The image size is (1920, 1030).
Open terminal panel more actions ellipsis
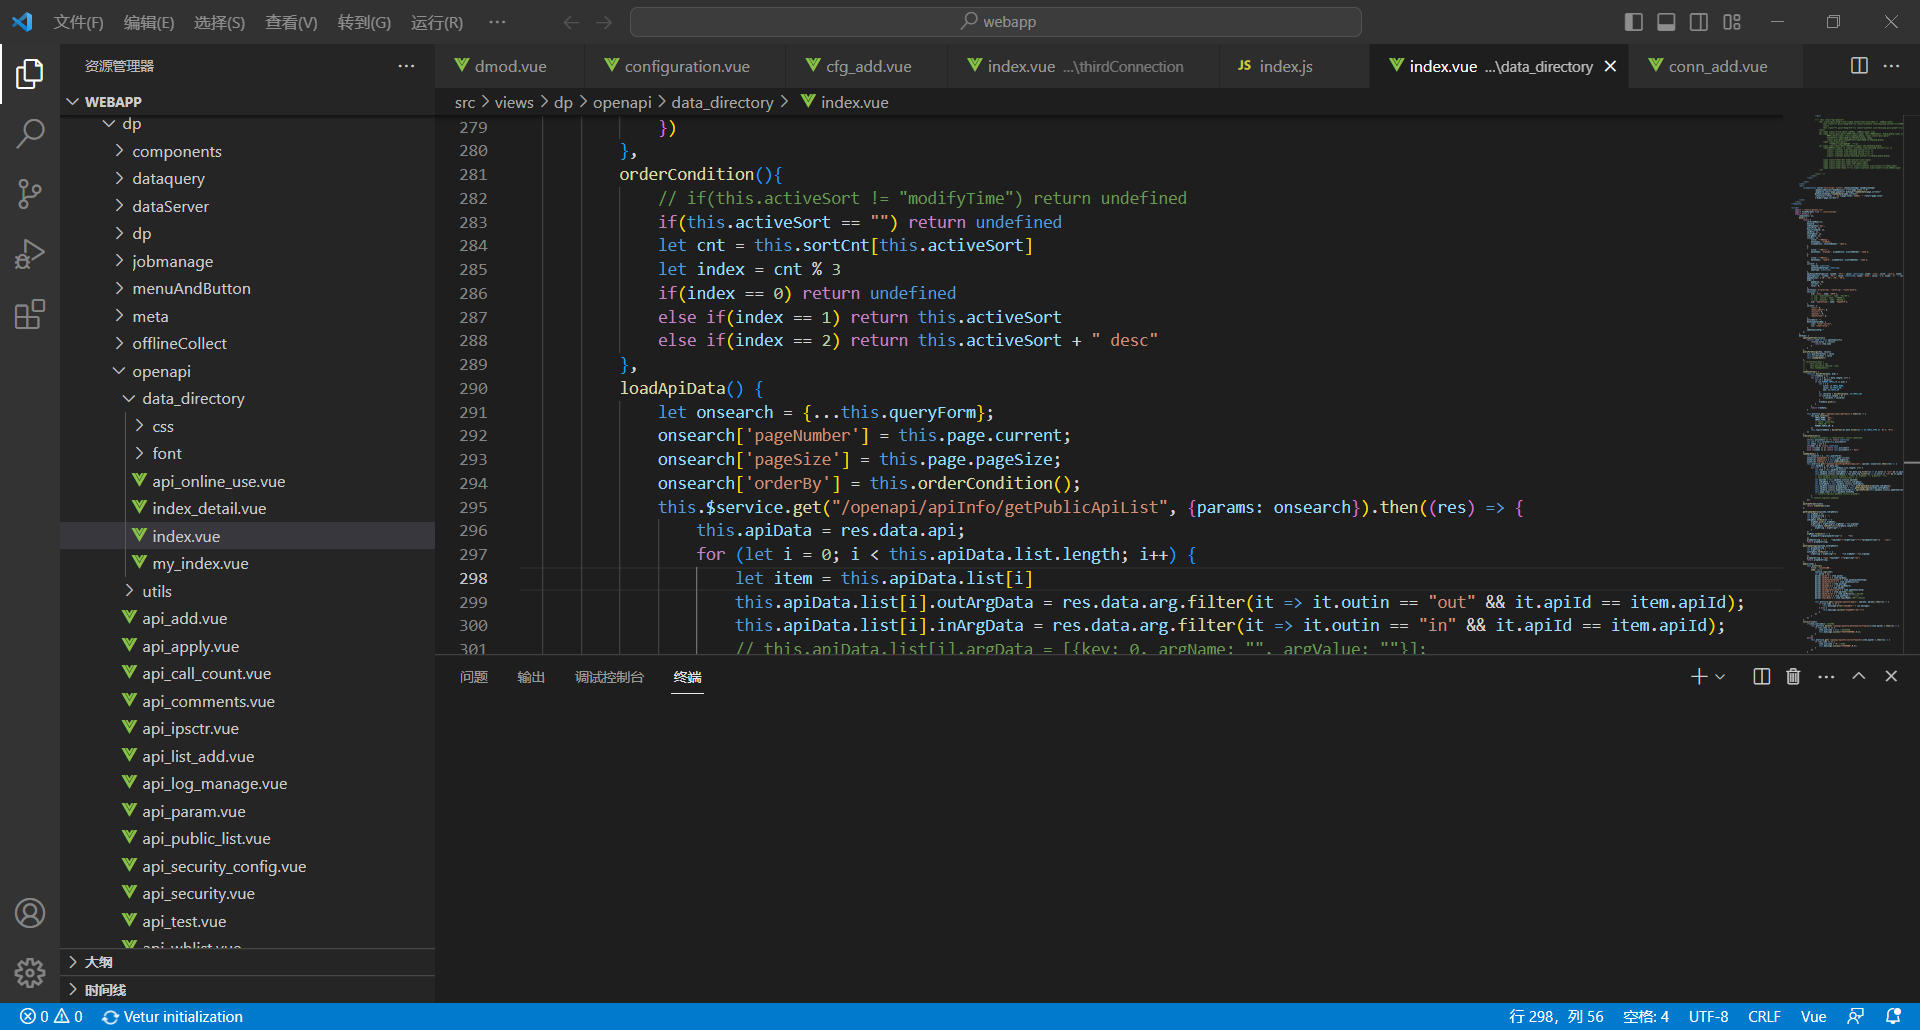[1826, 677]
